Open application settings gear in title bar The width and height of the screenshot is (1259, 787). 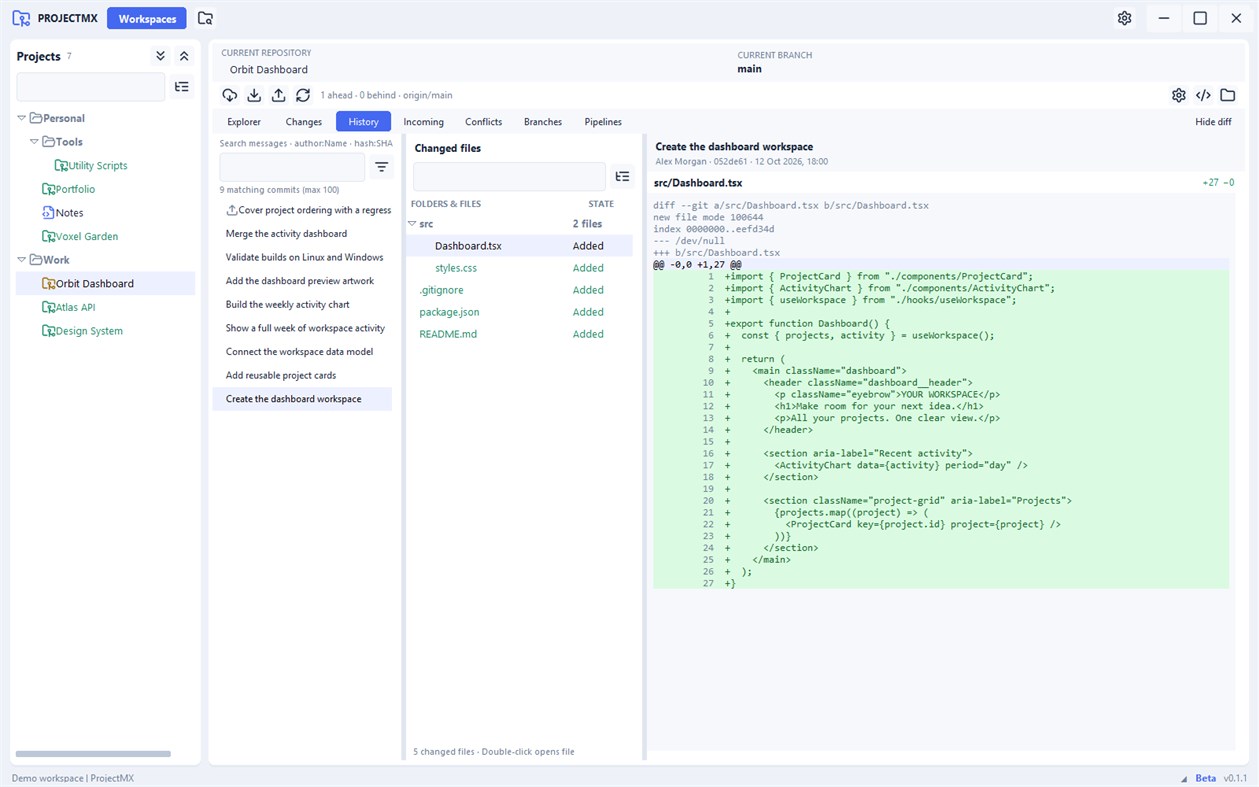(x=1125, y=18)
